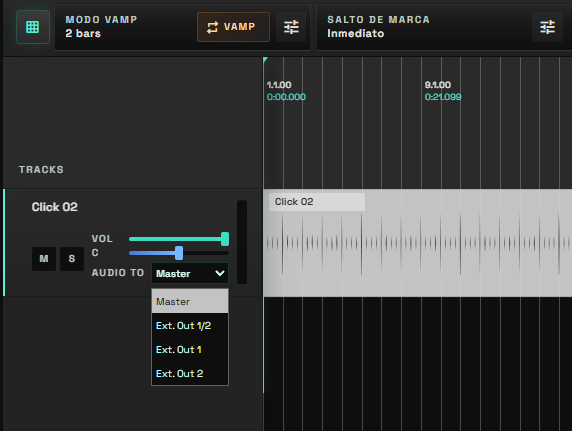The height and width of the screenshot is (431, 572).
Task: Click the 'Inmediato' value text
Action: pyautogui.click(x=356, y=34)
